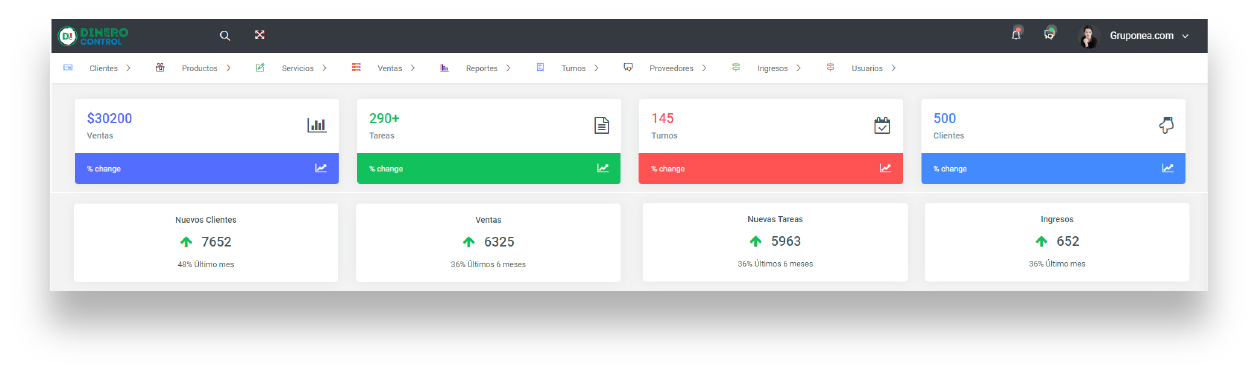Open the Gruponea.com account dropdown
The height and width of the screenshot is (376, 1258).
[x=1149, y=36]
